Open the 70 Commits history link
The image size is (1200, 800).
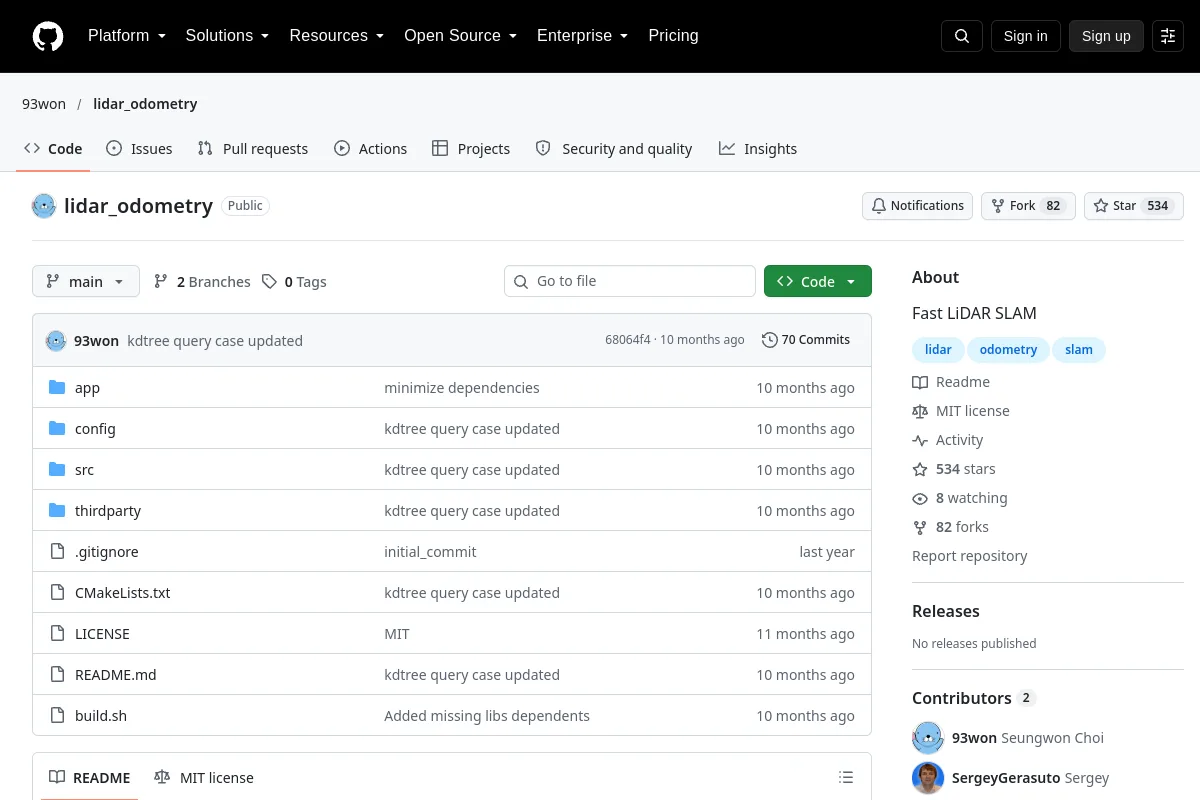[806, 340]
